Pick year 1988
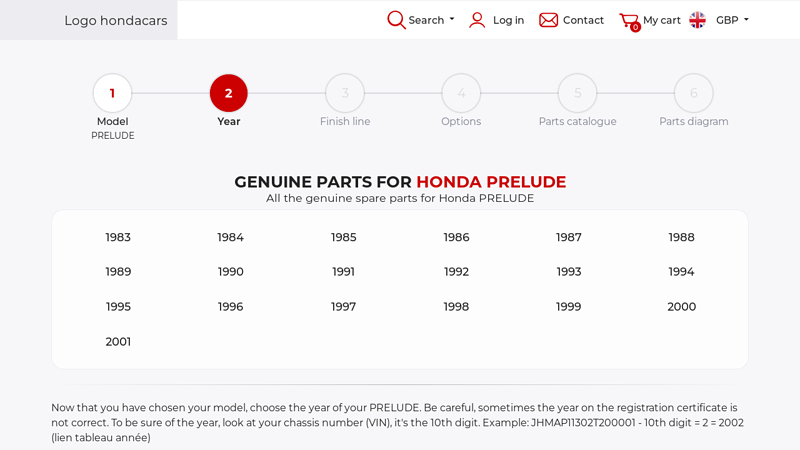800x450 pixels. (x=682, y=237)
